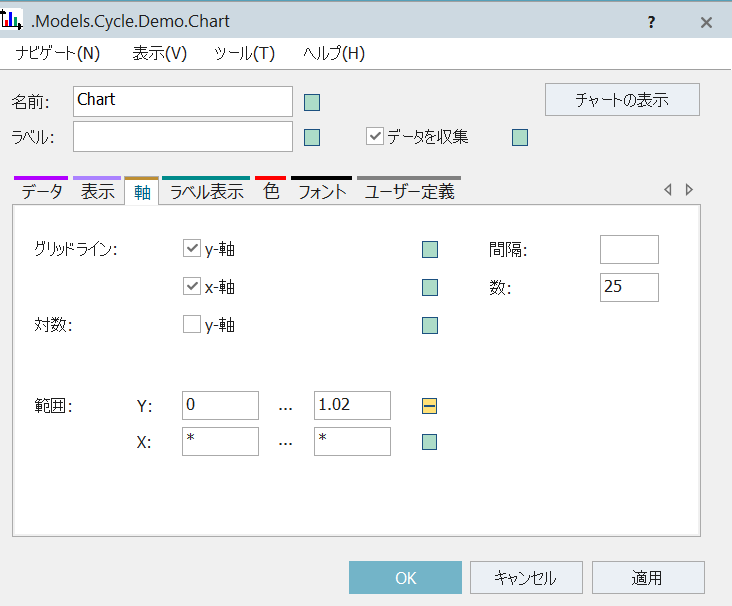Switch to the データ tab
The width and height of the screenshot is (732, 606).
click(41, 191)
